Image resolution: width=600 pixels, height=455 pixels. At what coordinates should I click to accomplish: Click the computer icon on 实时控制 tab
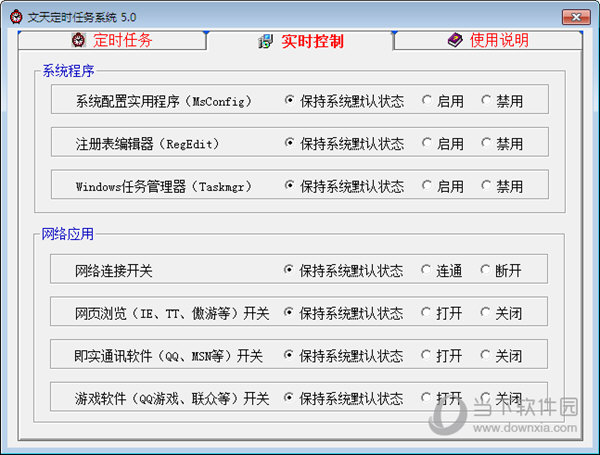click(265, 41)
